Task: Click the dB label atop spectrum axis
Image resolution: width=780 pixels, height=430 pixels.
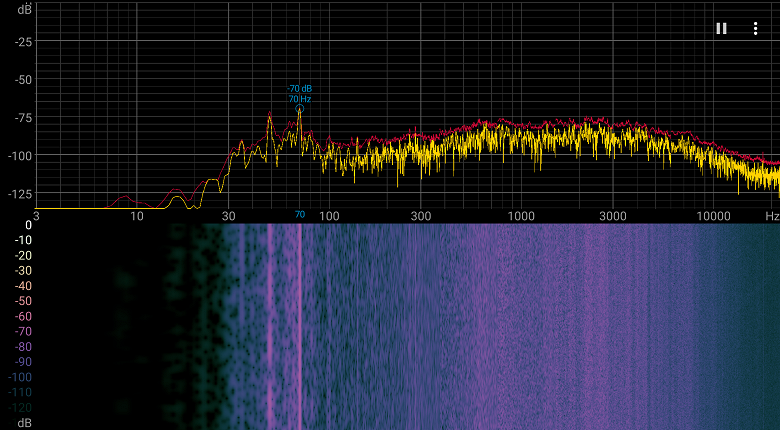Action: 25,8
